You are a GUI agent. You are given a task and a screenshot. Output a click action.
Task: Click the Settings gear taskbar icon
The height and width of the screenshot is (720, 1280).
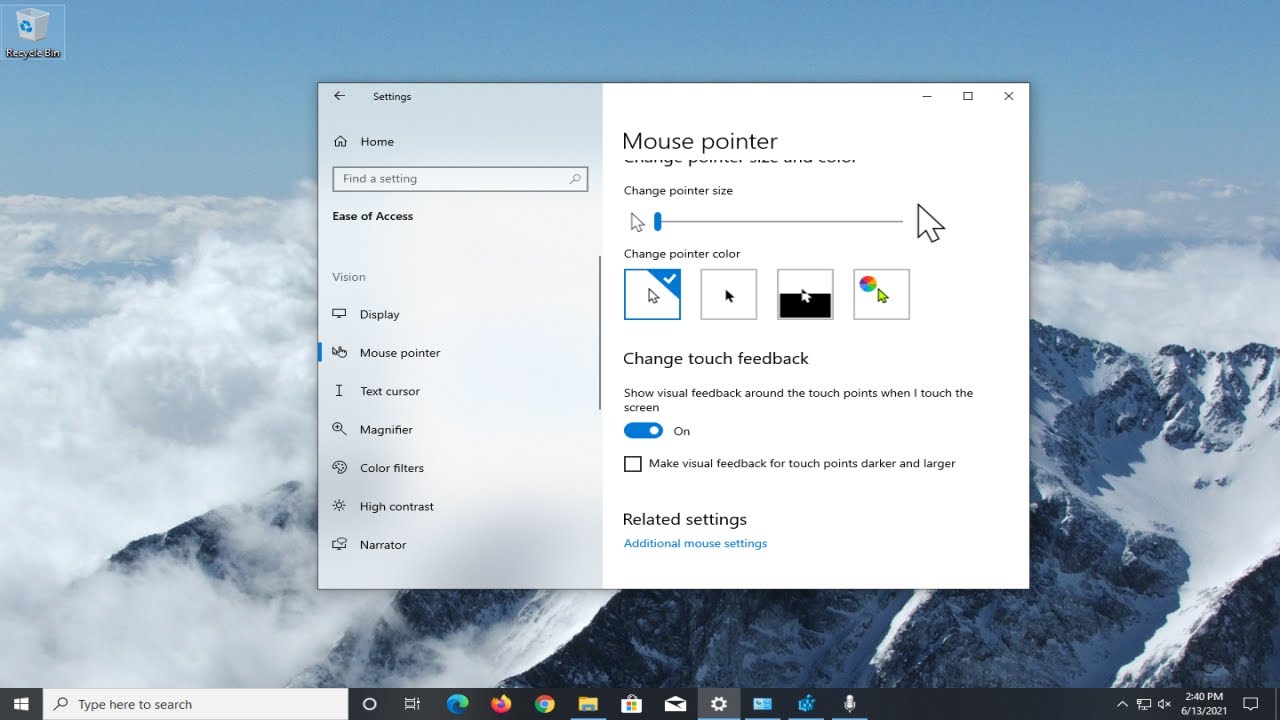tap(718, 704)
